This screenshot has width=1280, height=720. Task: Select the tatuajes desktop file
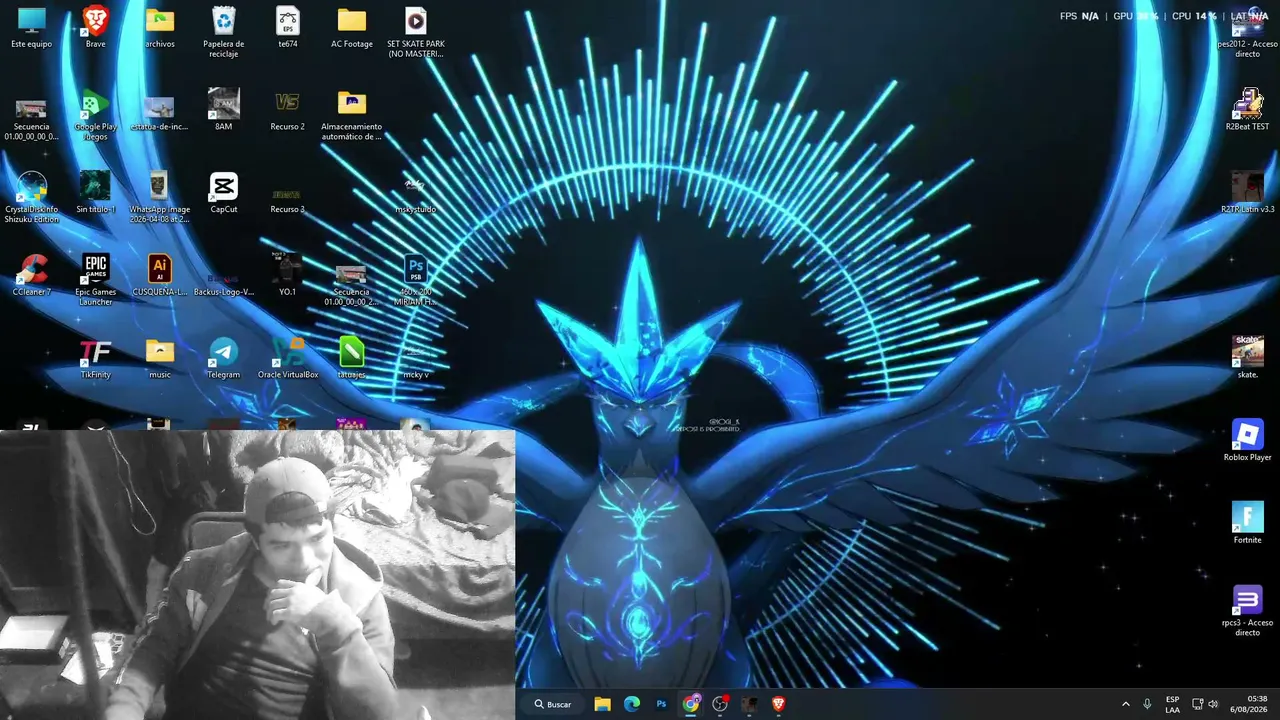point(351,358)
